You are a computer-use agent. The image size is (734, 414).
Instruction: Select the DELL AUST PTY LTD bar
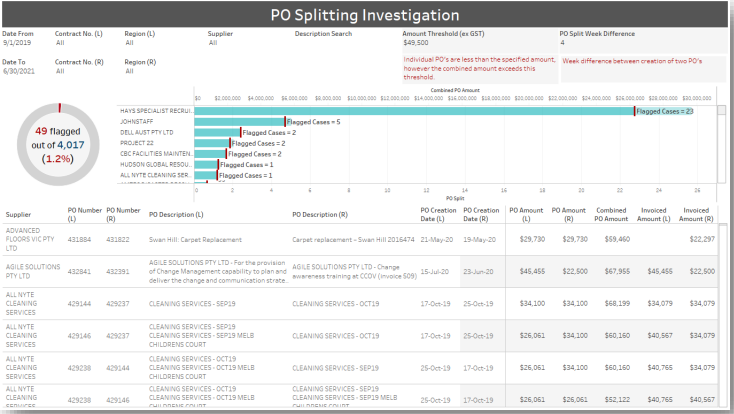pos(218,133)
